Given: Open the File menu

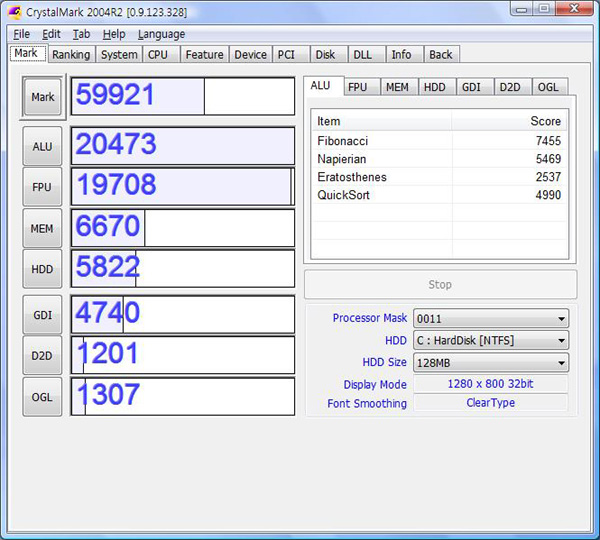Looking at the screenshot, I should pos(21,34).
